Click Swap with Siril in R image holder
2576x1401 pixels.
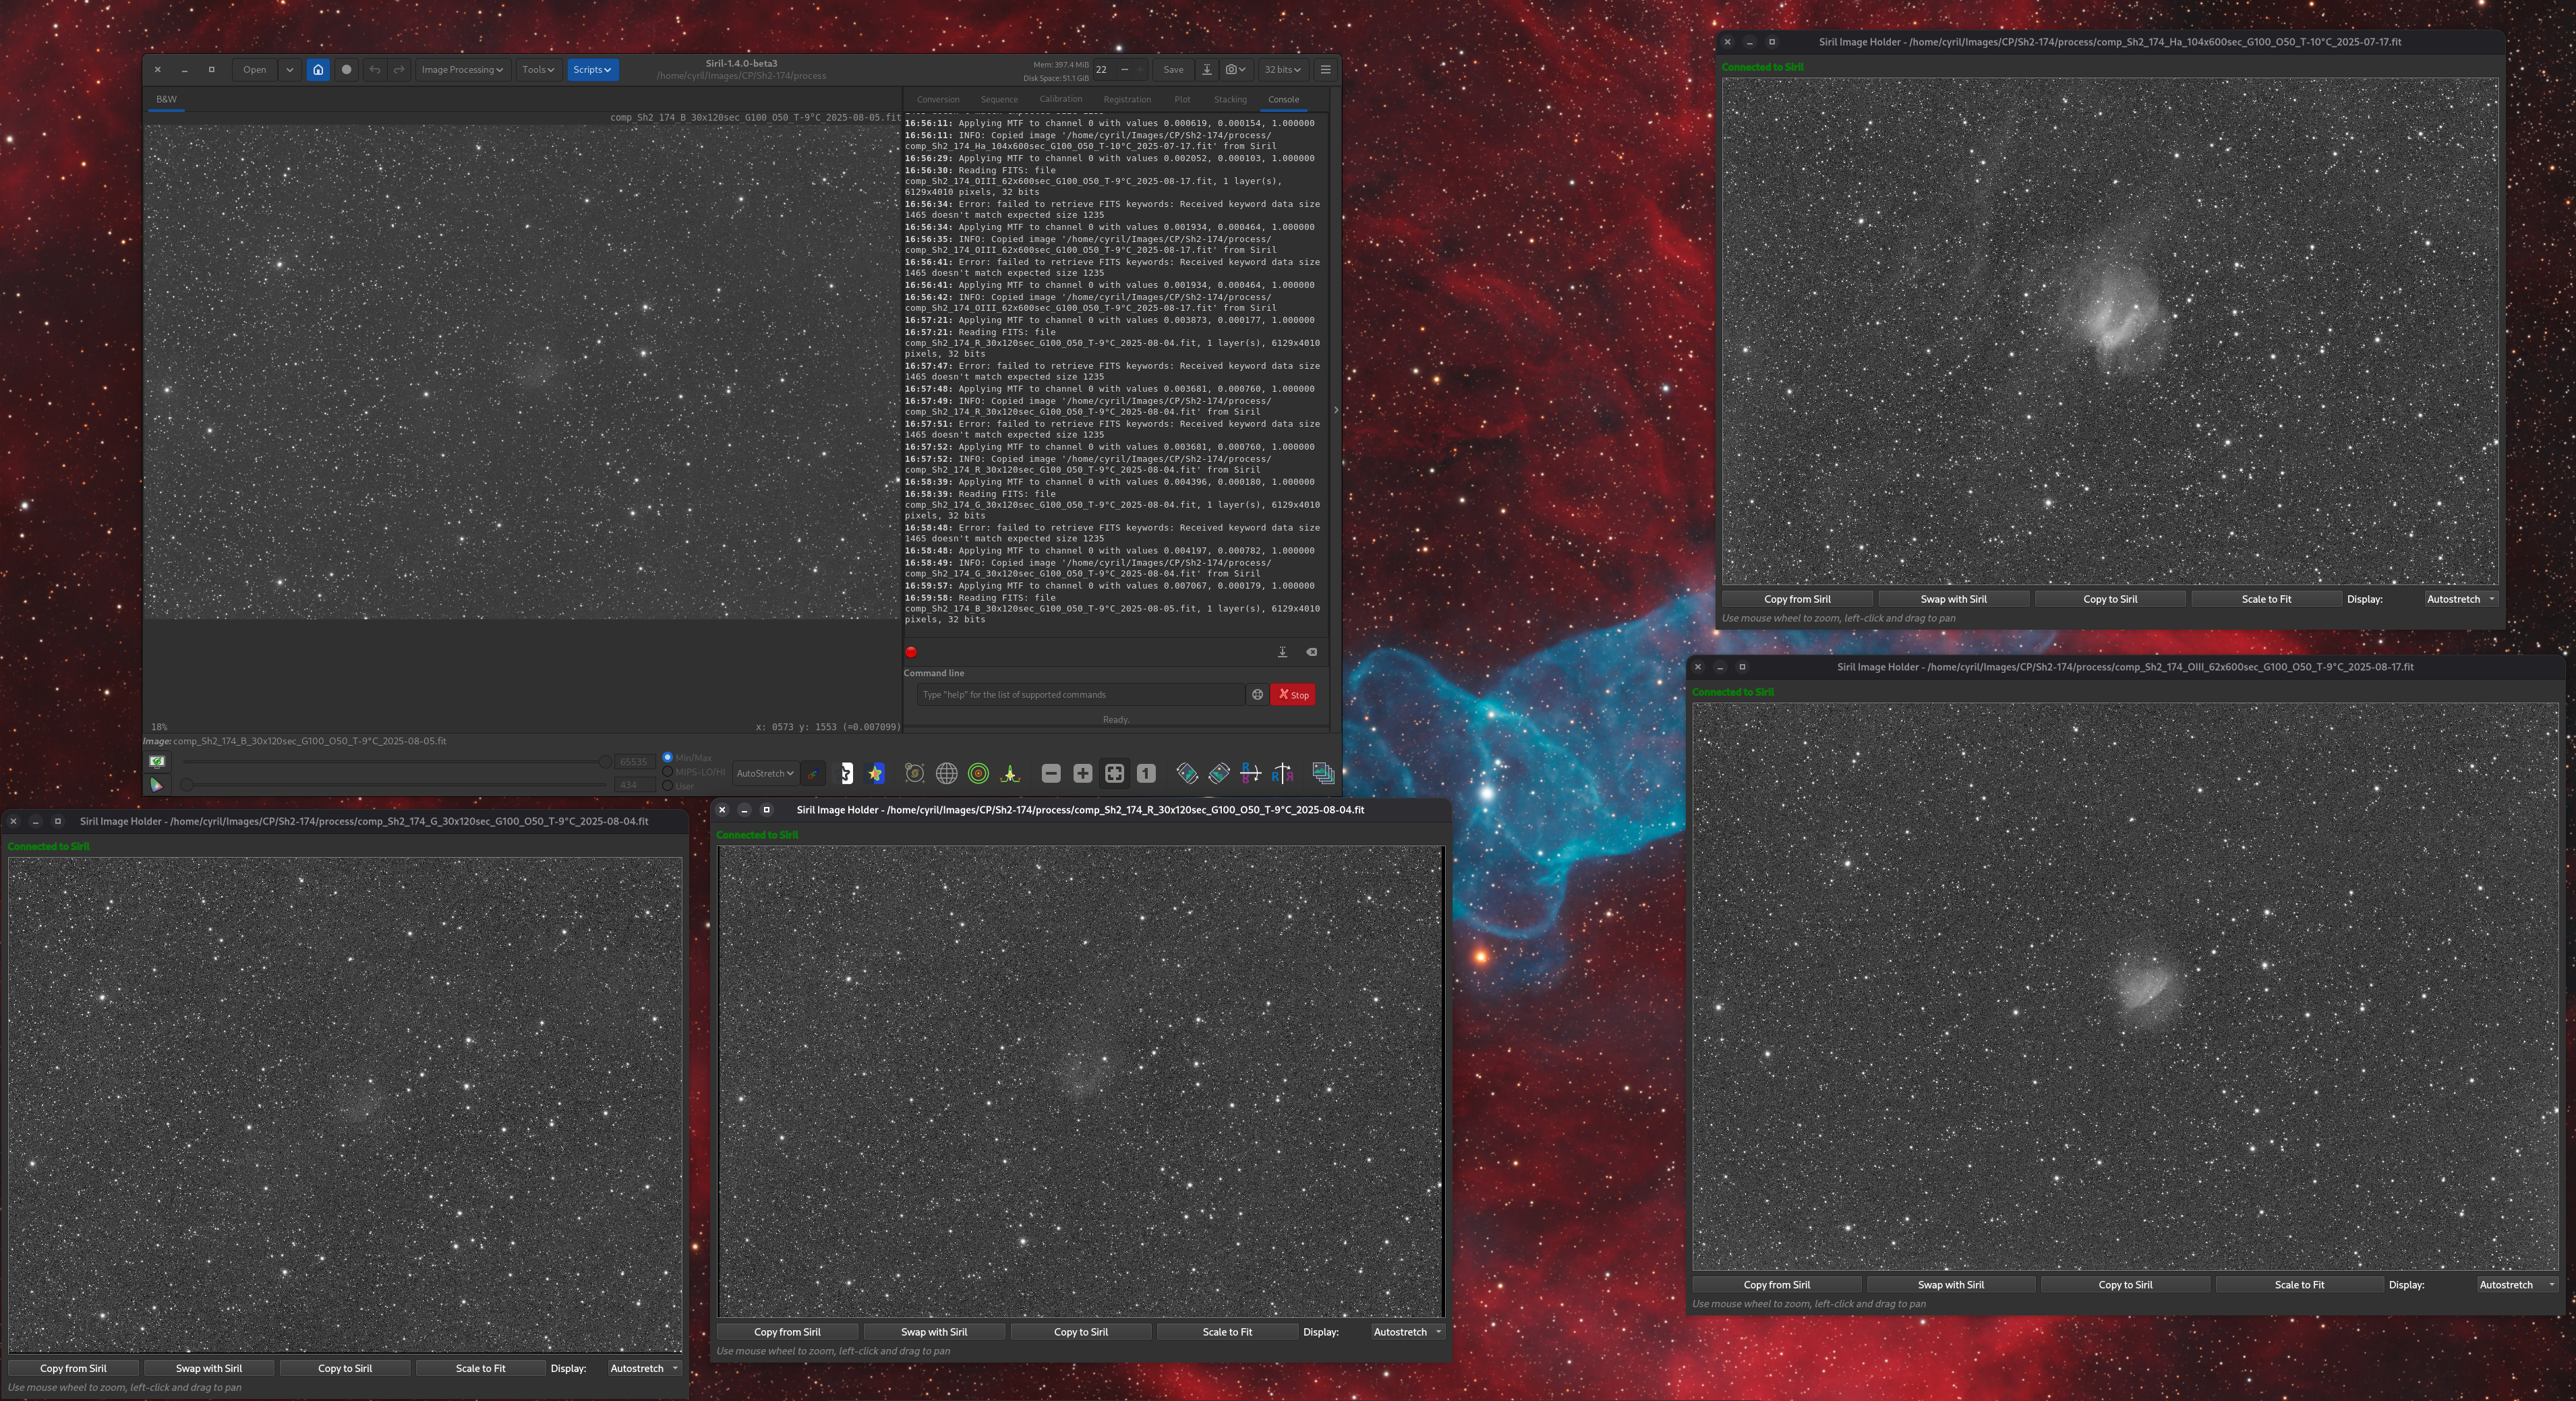click(933, 1332)
